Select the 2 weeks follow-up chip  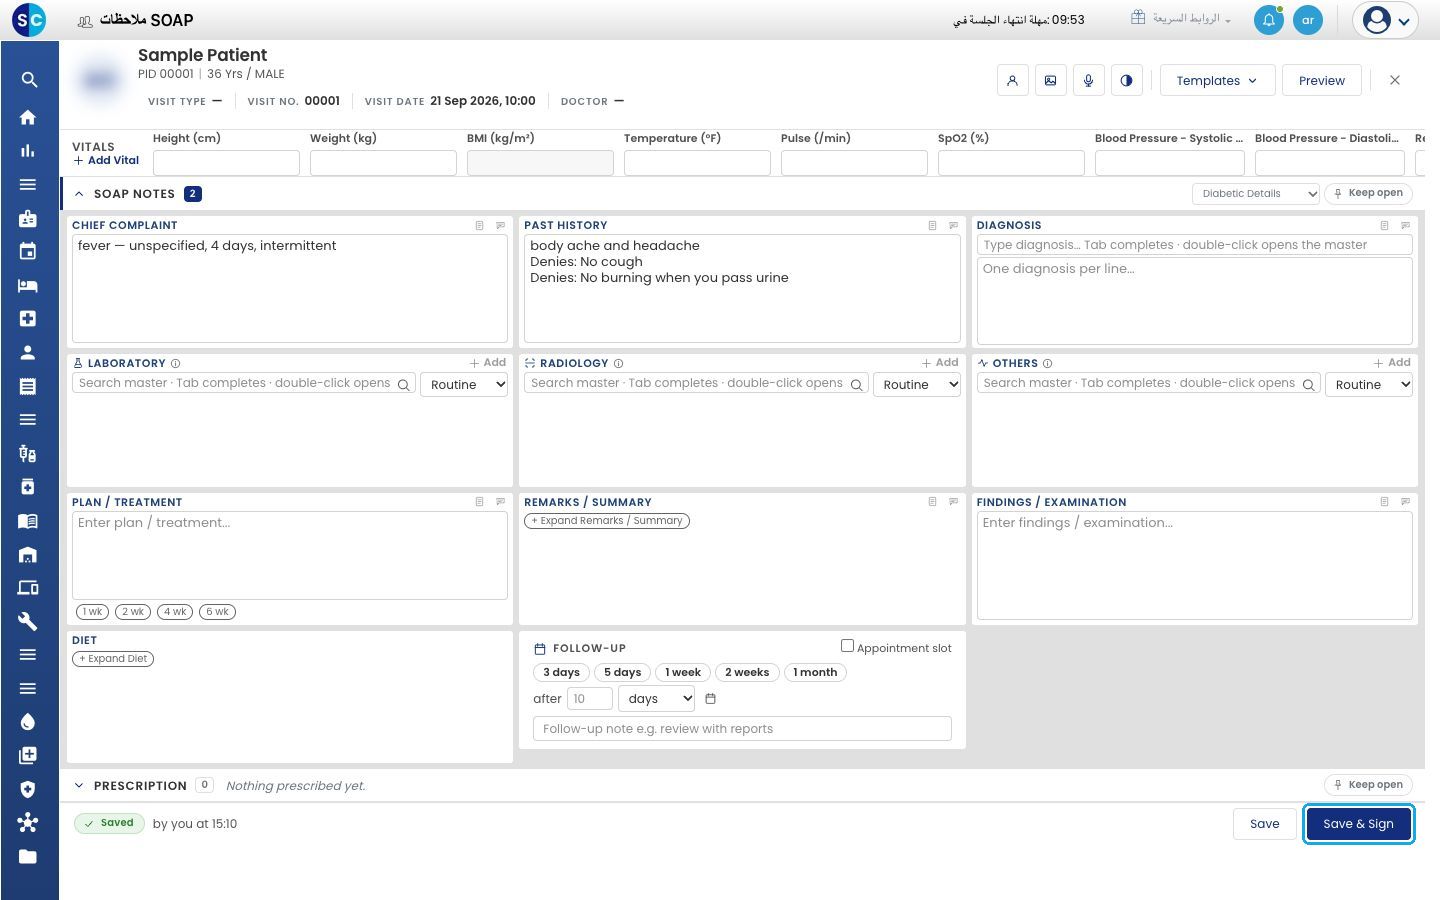747,673
